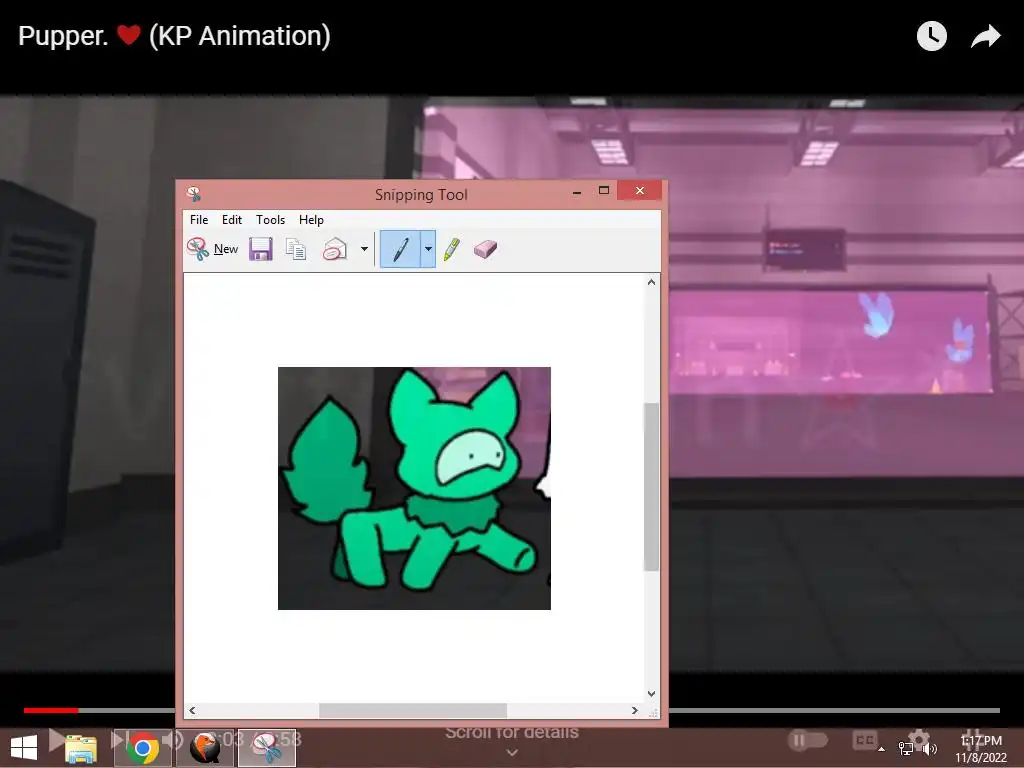Click the red video progress bar
1024x768 pixels.
coord(51,711)
